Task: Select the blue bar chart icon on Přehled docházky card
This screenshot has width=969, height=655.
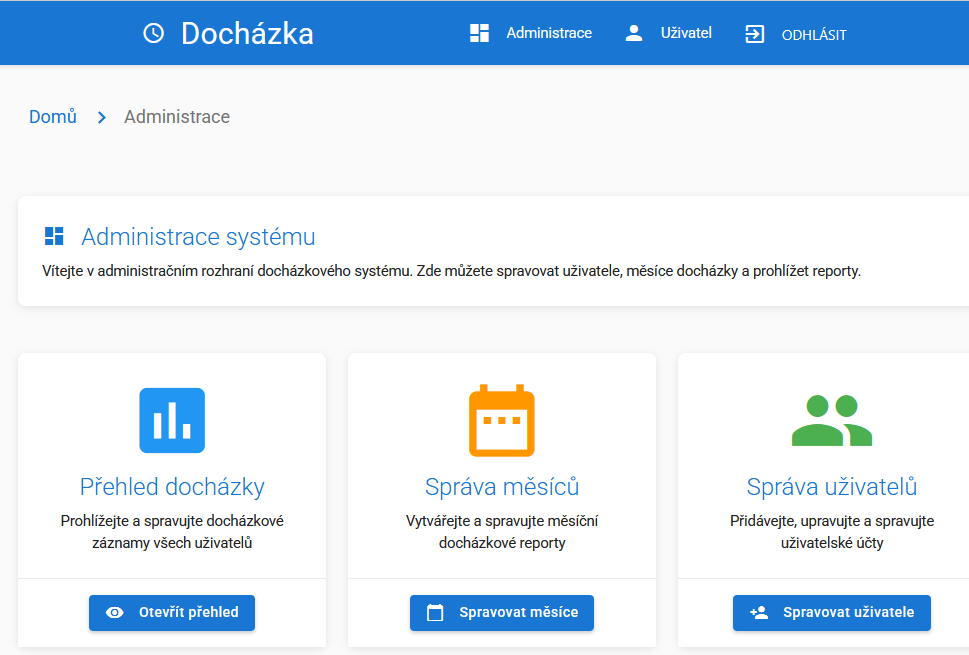Action: click(x=171, y=420)
